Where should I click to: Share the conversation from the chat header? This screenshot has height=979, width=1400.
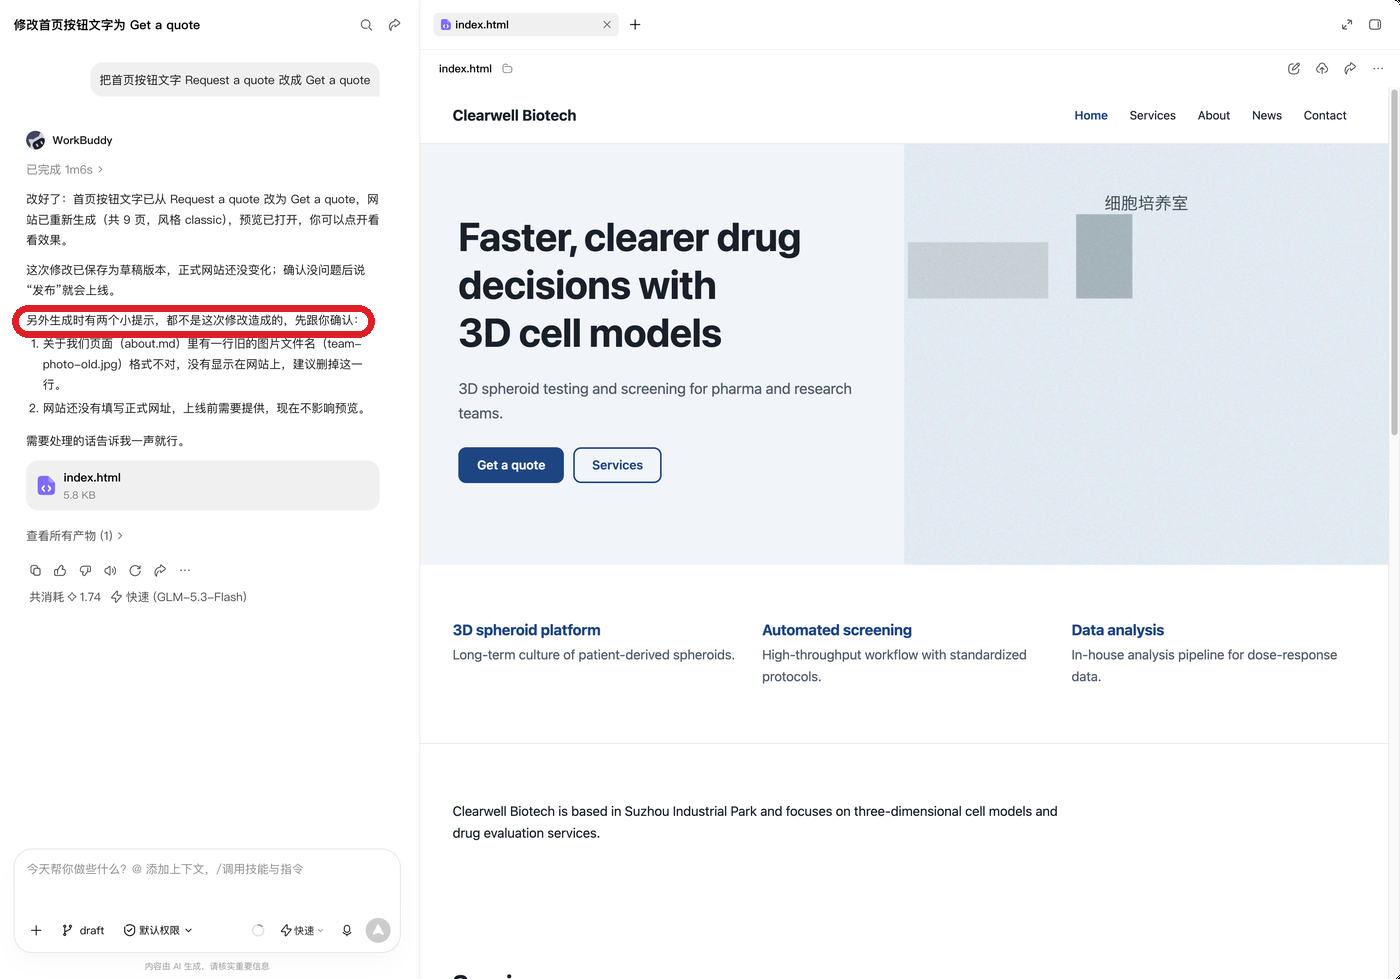coord(395,25)
